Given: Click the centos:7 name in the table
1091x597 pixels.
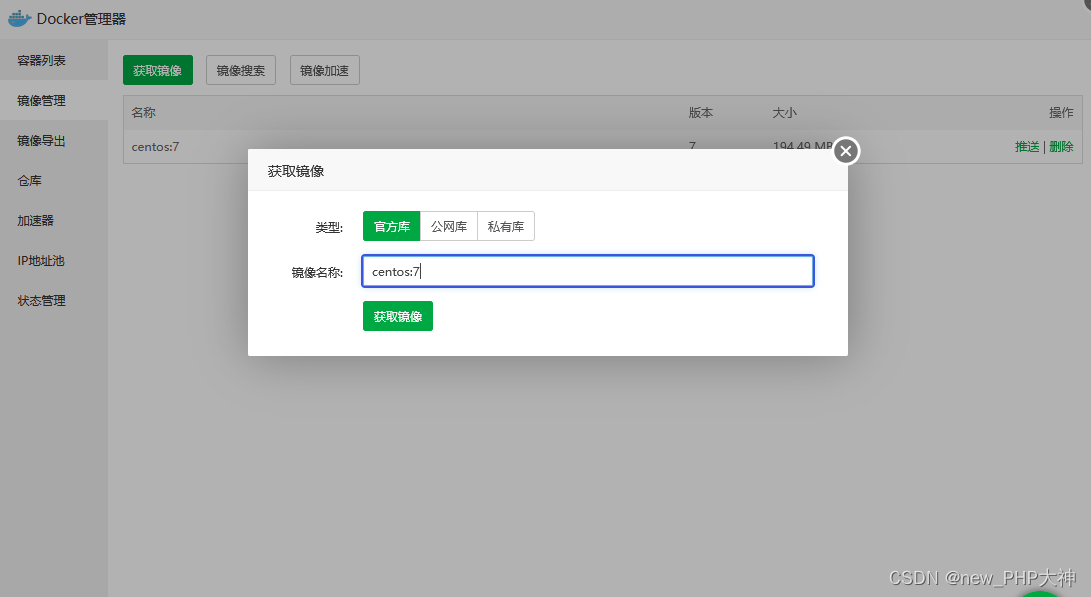Looking at the screenshot, I should click(155, 147).
